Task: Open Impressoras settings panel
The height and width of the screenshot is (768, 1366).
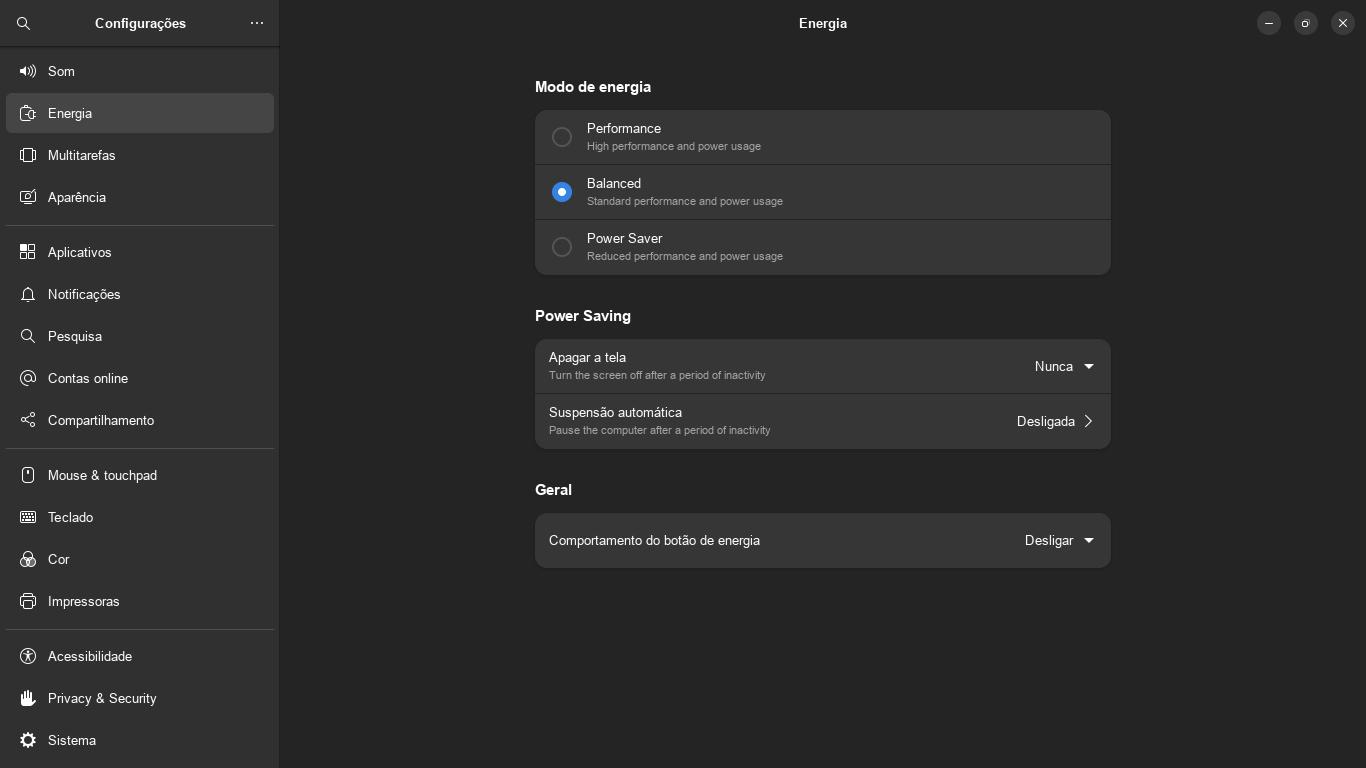Action: click(x=140, y=601)
